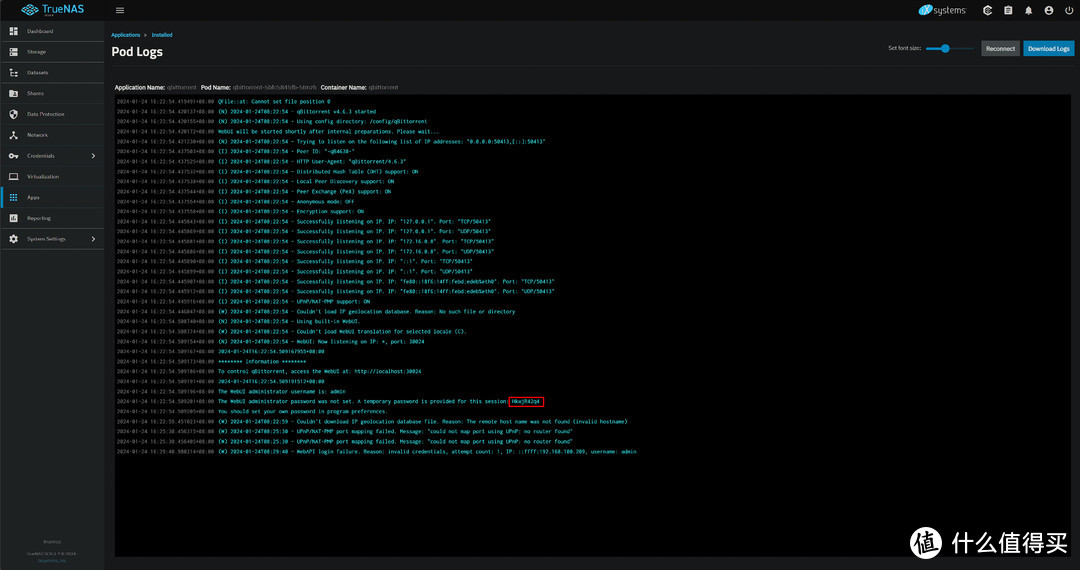
Task: Open the Datasets tree icon in the sidebar
Action: click(x=14, y=73)
